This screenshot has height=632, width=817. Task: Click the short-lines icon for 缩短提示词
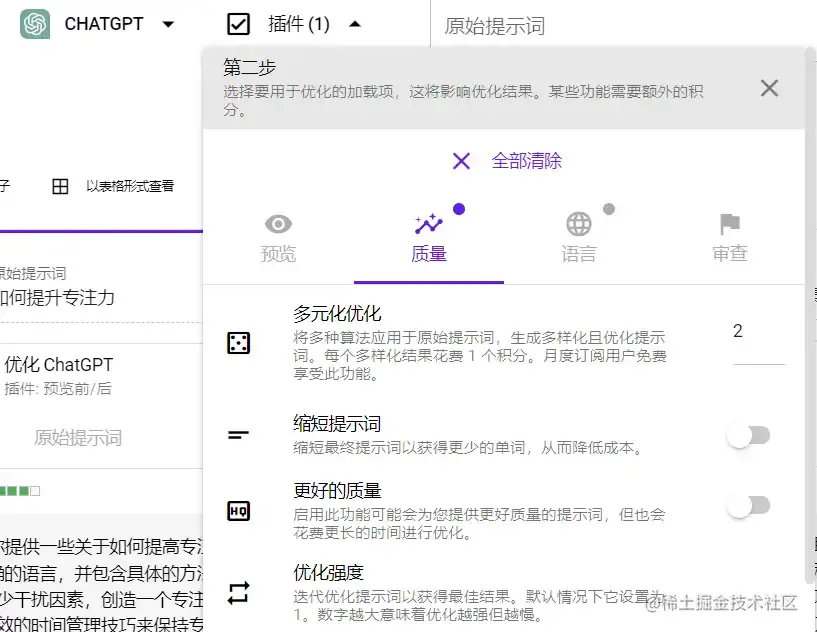pyautogui.click(x=238, y=434)
